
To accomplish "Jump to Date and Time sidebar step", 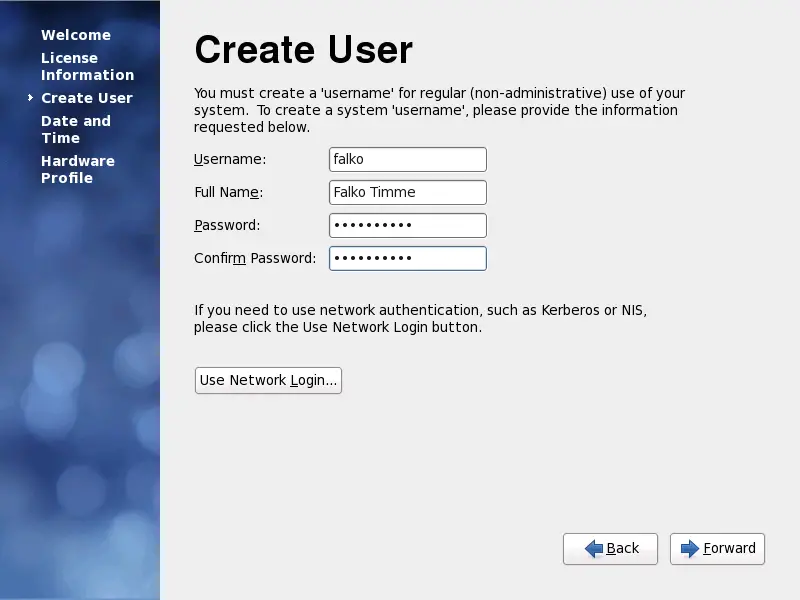I will [x=76, y=129].
